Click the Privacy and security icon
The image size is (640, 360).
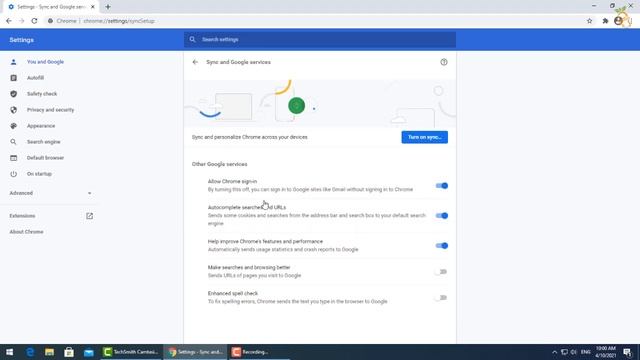pos(13,110)
